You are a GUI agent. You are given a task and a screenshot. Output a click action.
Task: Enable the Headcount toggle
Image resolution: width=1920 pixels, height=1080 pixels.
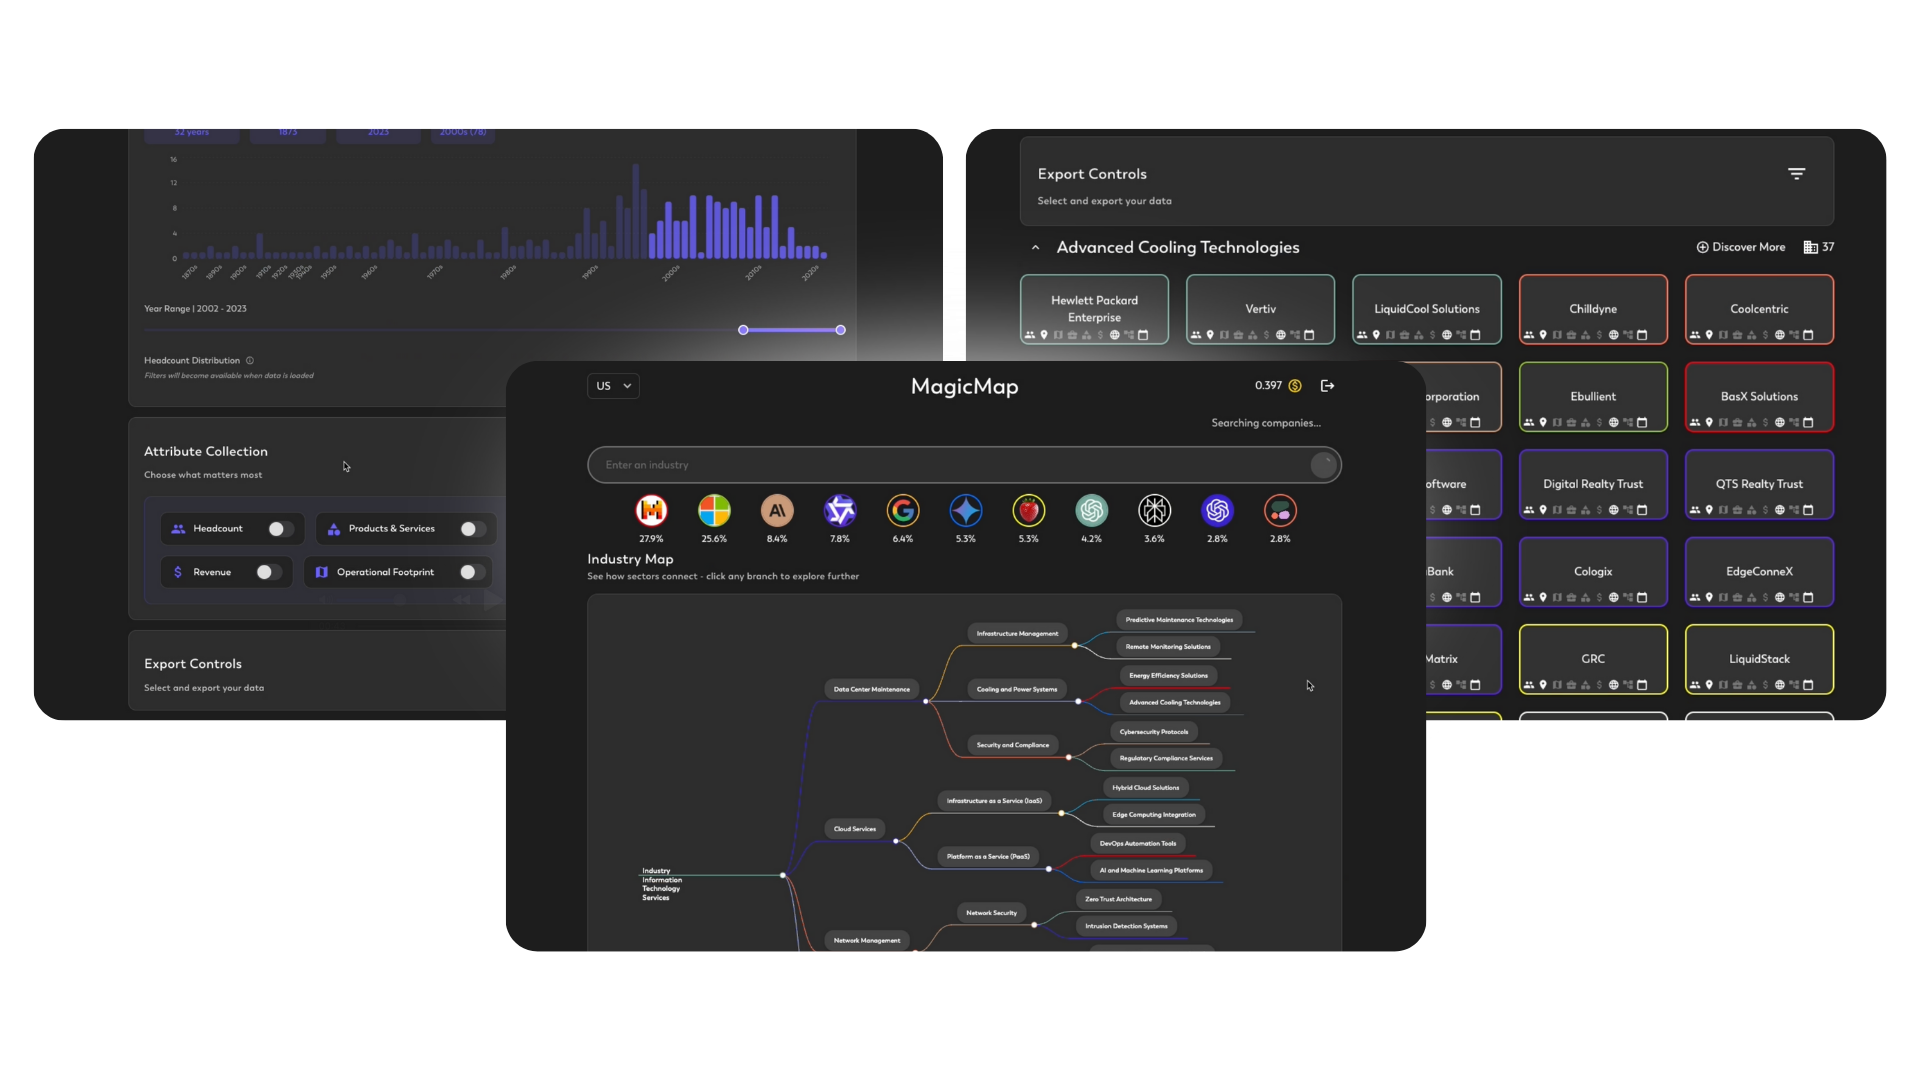(x=280, y=529)
